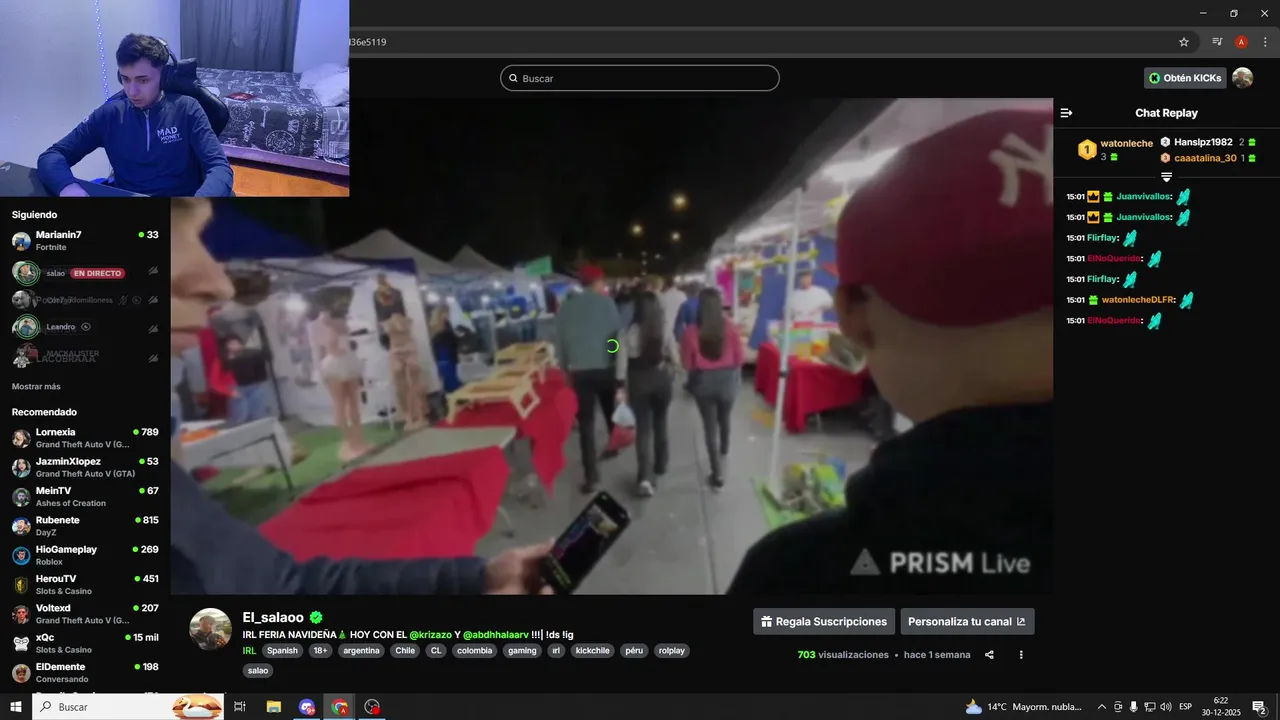
Task: Open clock showing 6:22
Action: [x=1221, y=707]
